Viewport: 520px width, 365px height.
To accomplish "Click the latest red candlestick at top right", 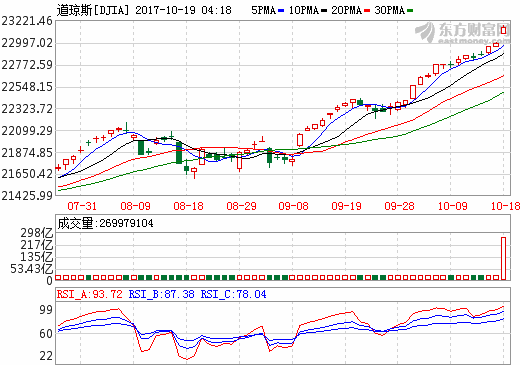I will click(503, 30).
